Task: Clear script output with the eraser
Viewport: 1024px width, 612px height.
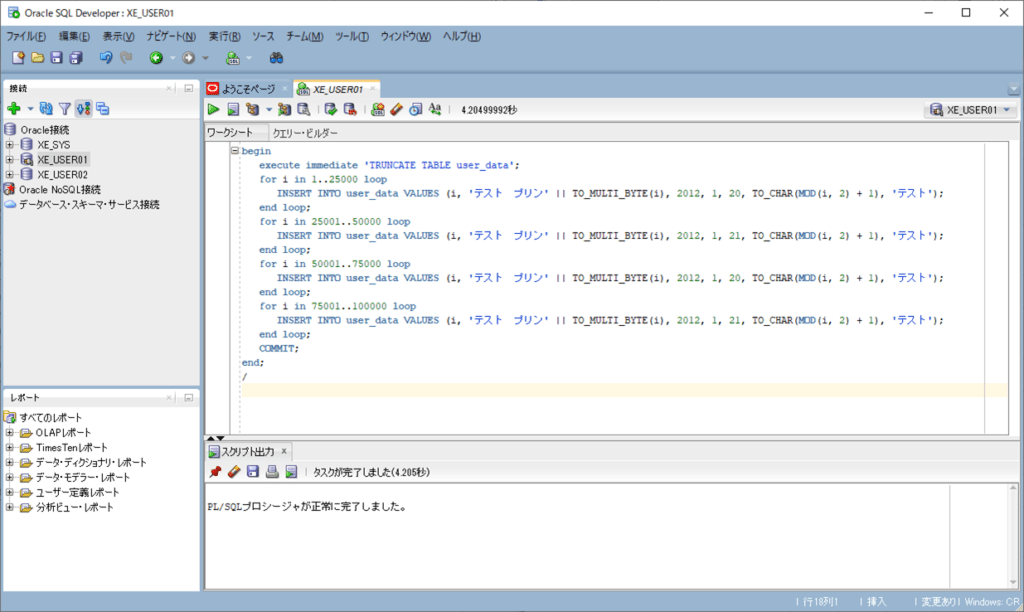Action: click(x=234, y=472)
